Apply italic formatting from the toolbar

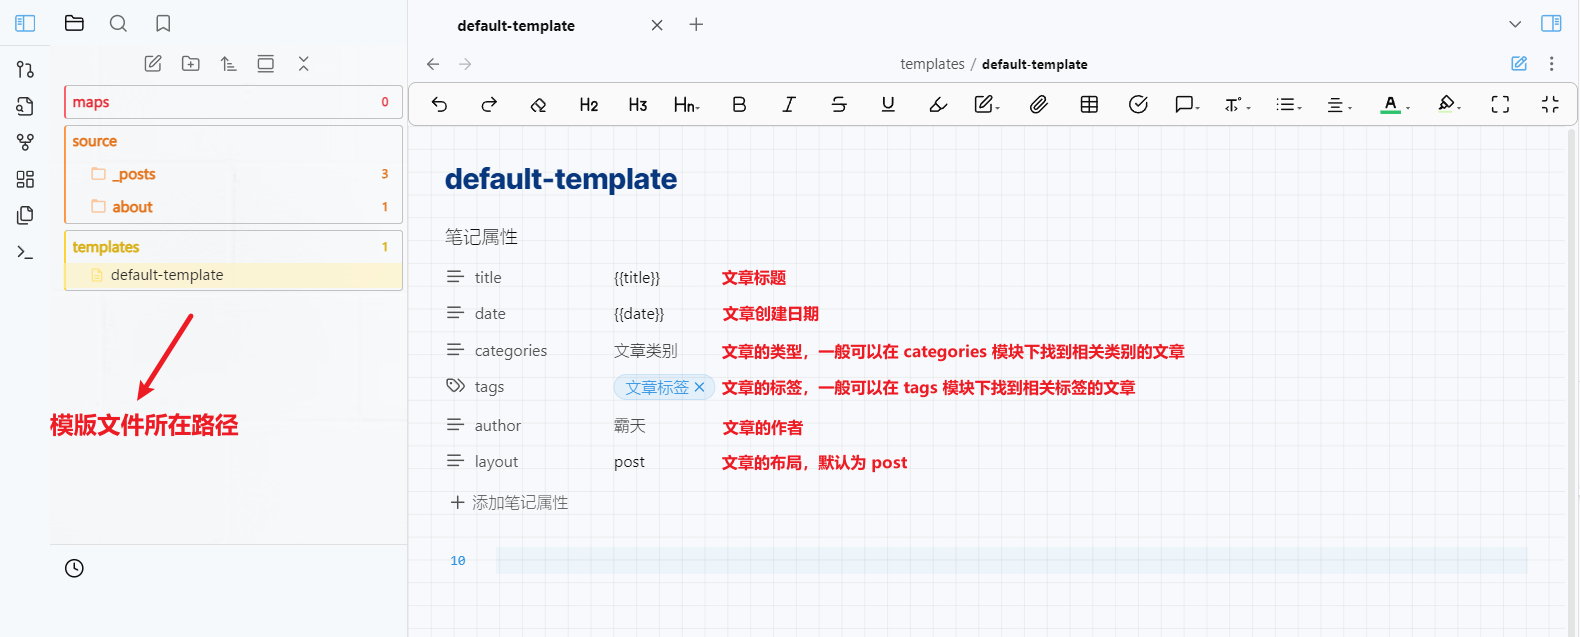789,104
